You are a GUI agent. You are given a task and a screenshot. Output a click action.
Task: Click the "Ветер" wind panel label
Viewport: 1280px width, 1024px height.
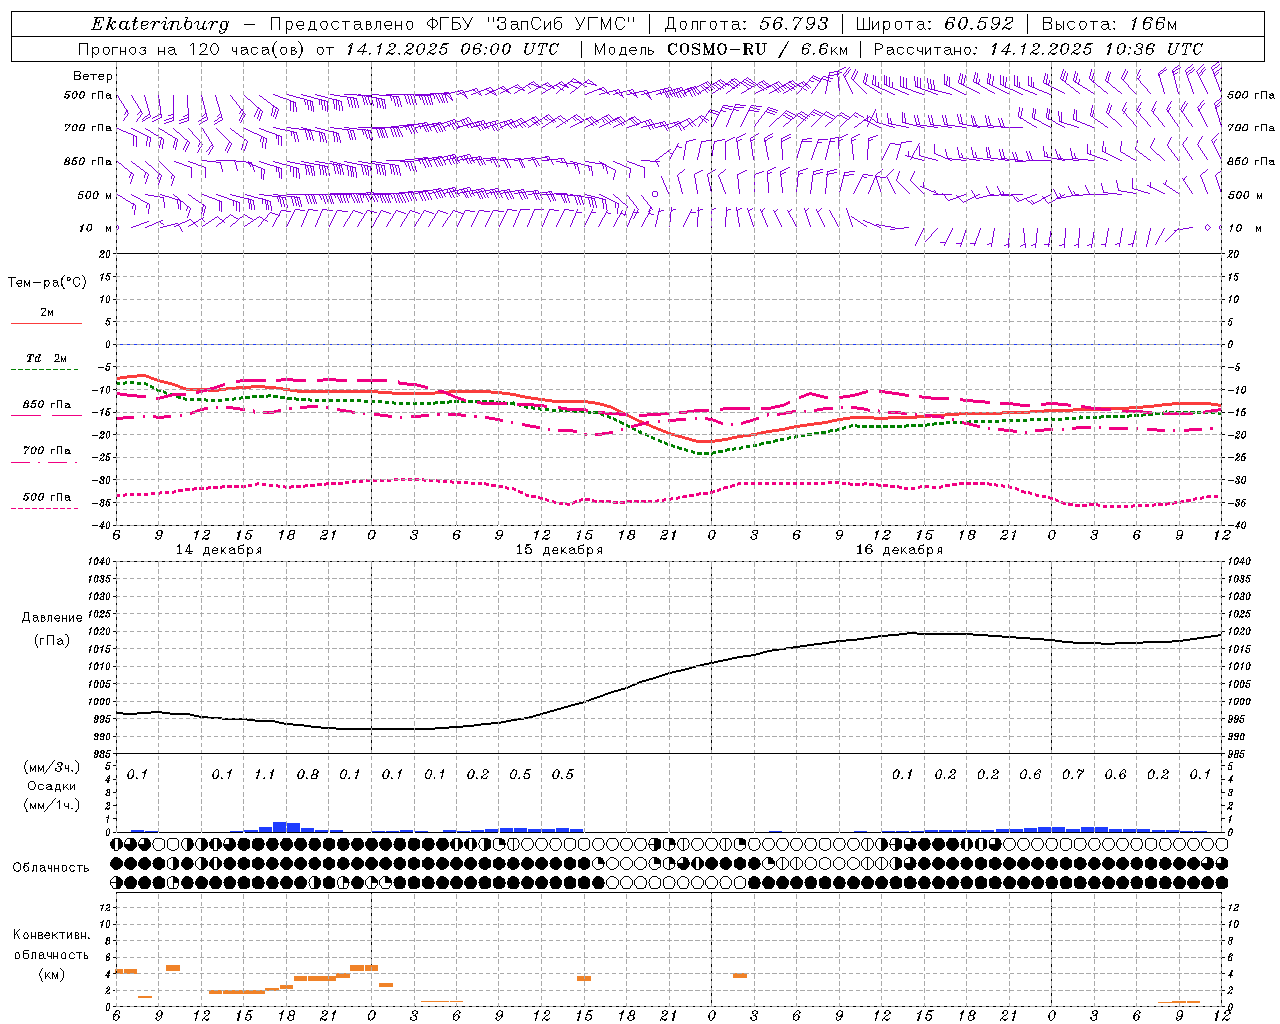tap(93, 76)
